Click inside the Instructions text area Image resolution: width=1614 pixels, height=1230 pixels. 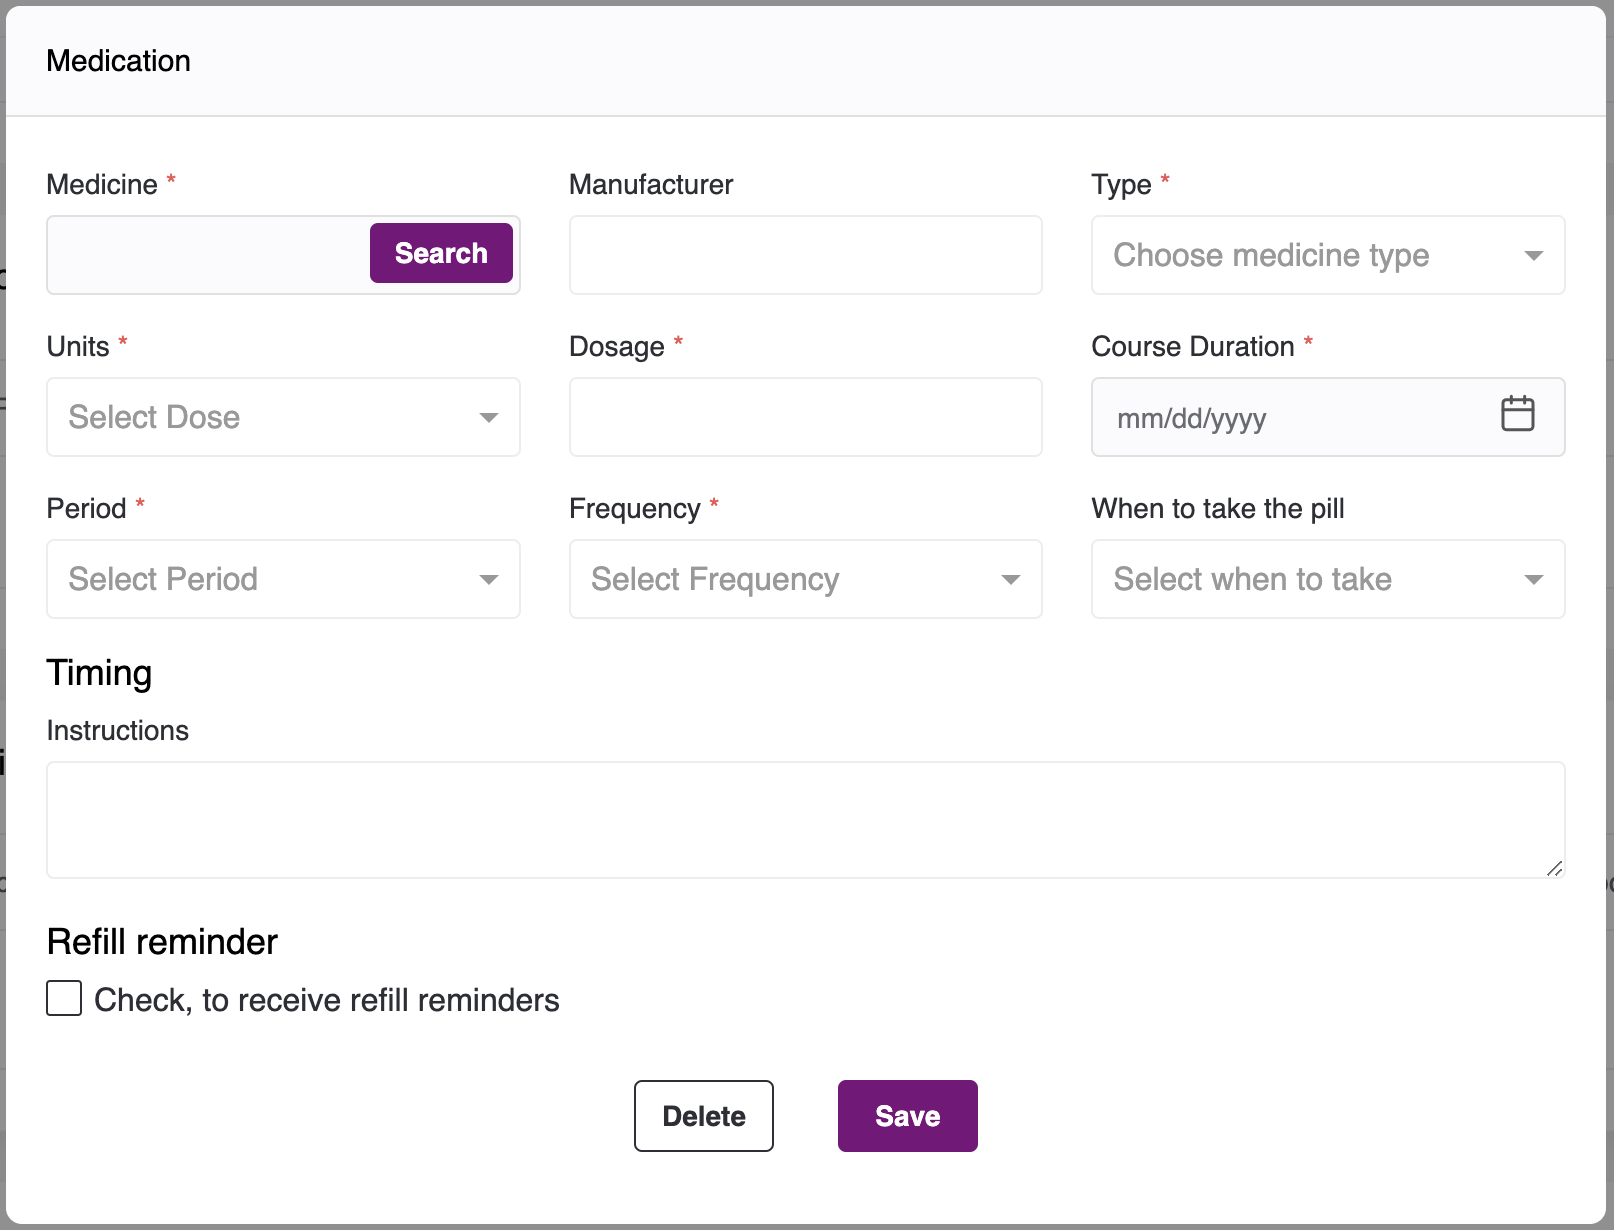(800, 820)
